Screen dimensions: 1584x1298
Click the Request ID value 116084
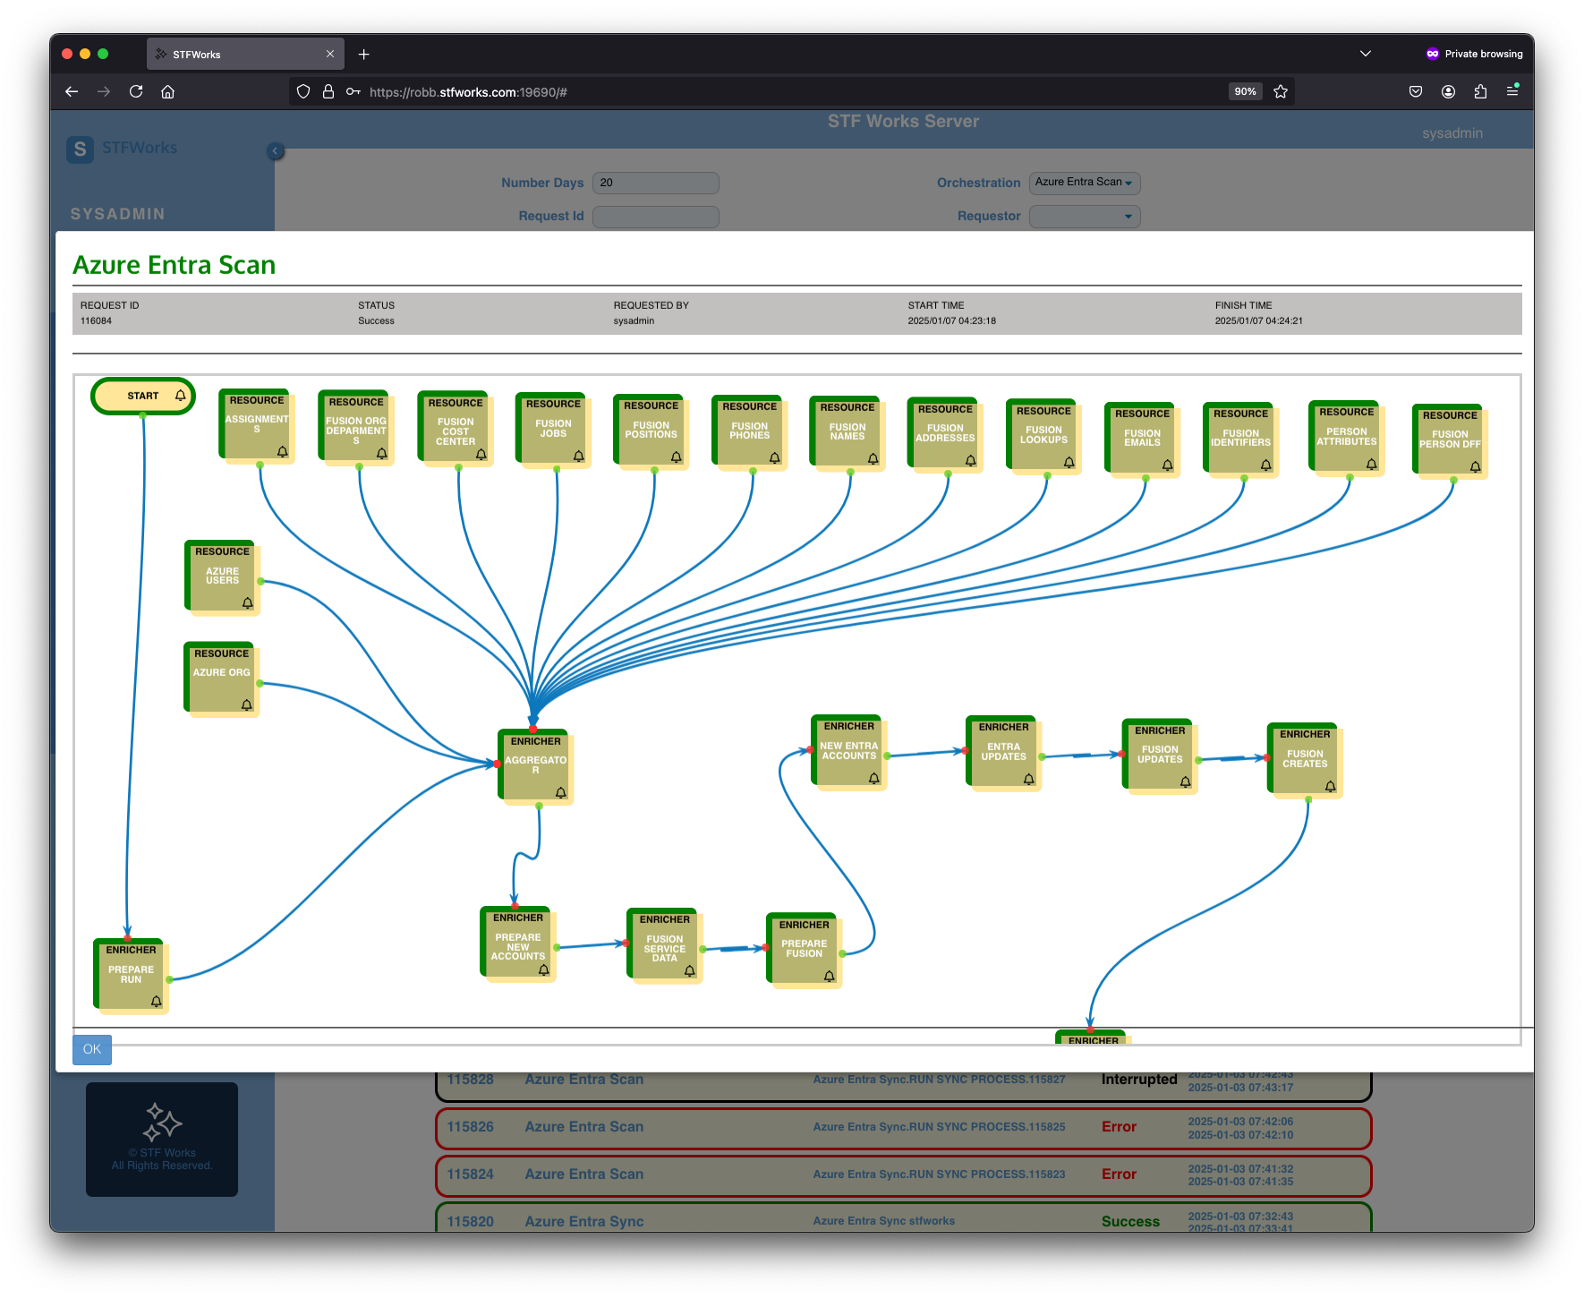(x=96, y=321)
